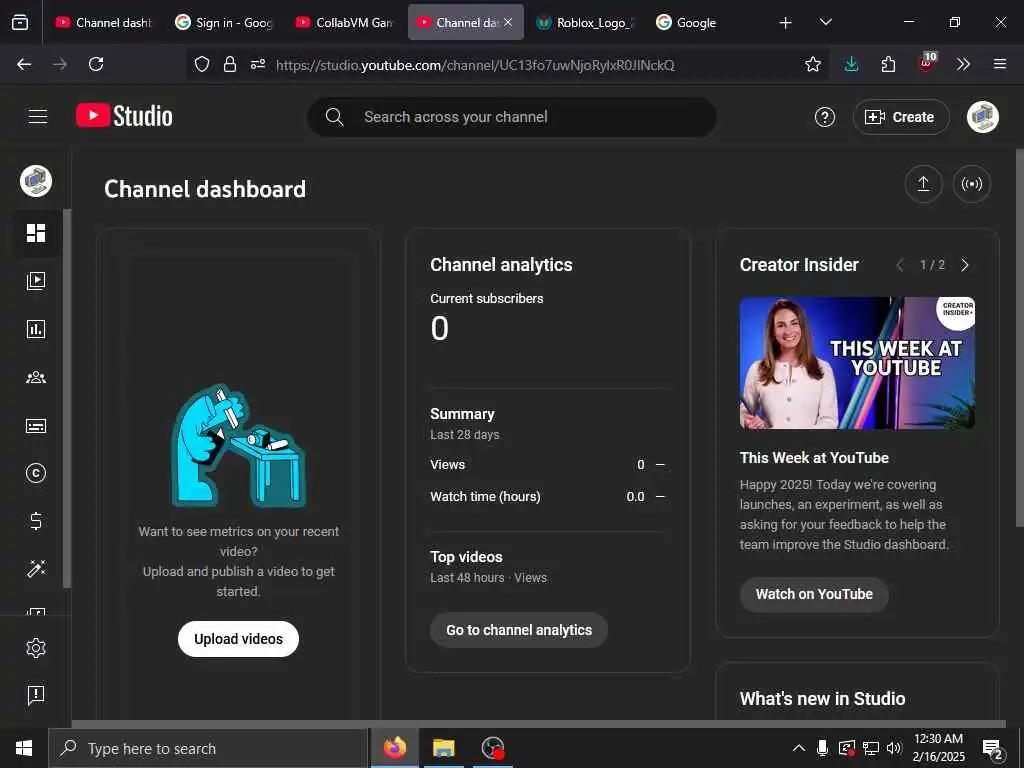Click the This Week at YouTube title
The height and width of the screenshot is (768, 1024).
[814, 458]
